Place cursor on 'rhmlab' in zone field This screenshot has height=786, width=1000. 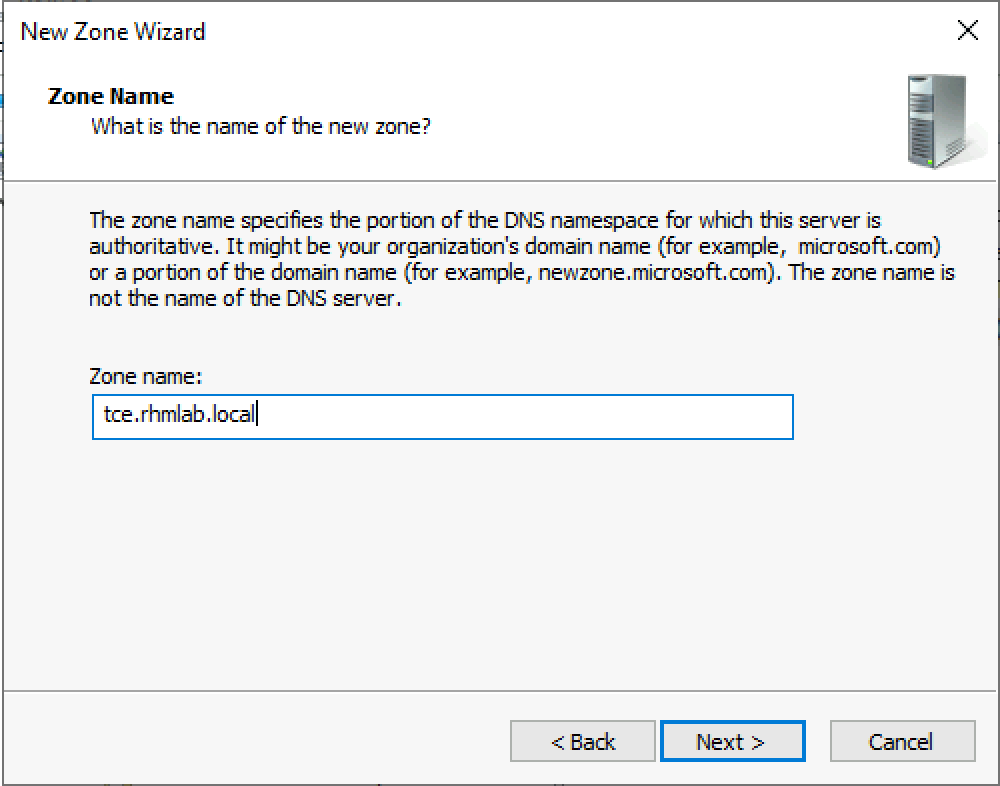pos(172,415)
